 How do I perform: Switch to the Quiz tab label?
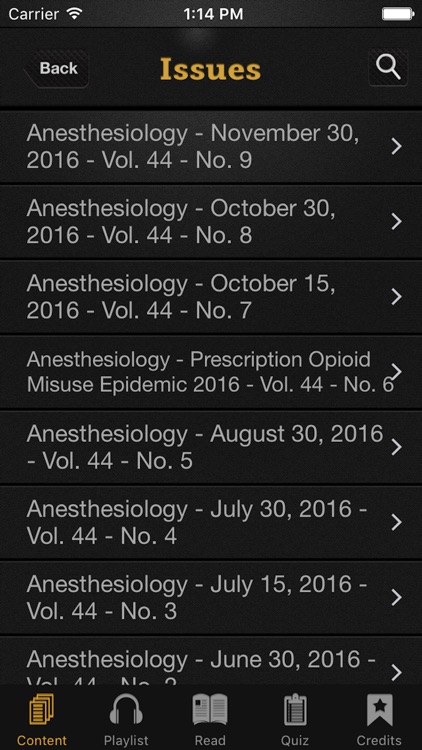point(295,741)
